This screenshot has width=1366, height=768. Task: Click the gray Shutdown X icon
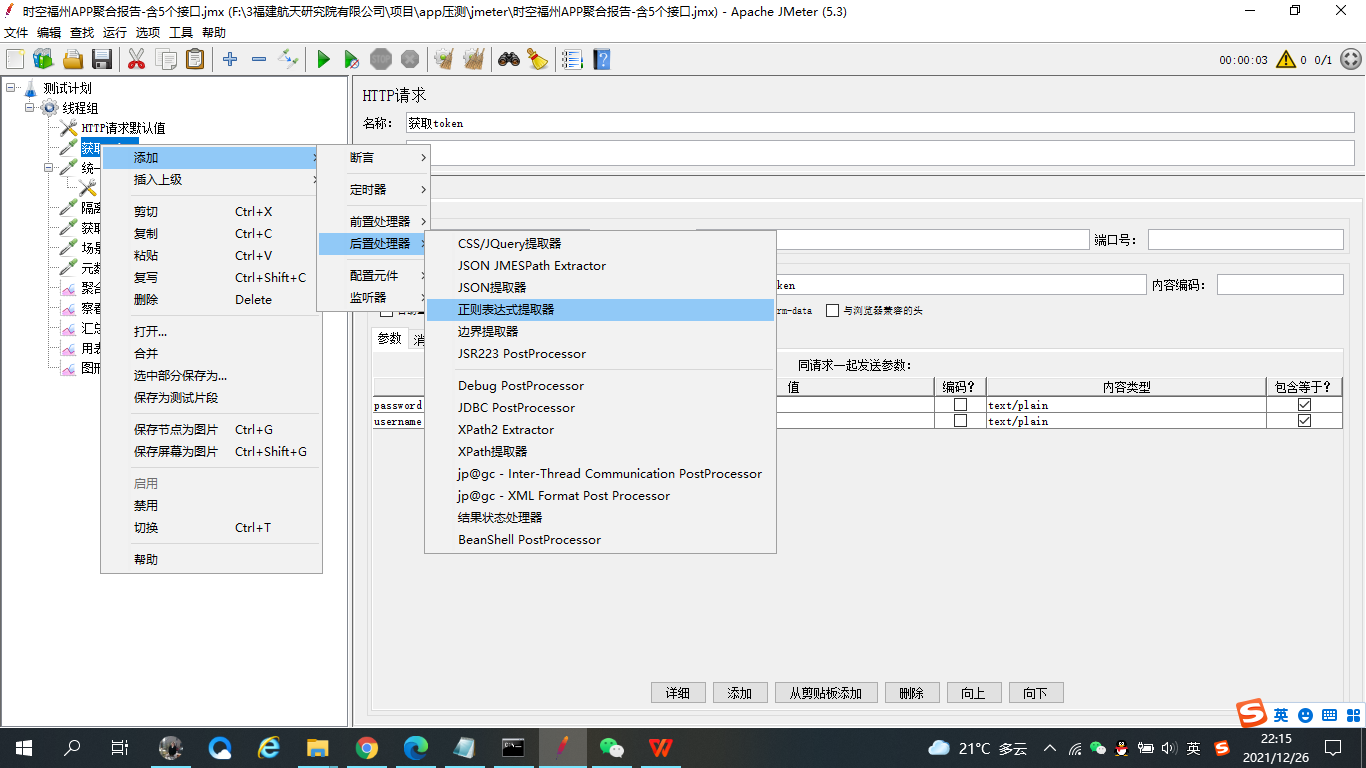pyautogui.click(x=410, y=60)
